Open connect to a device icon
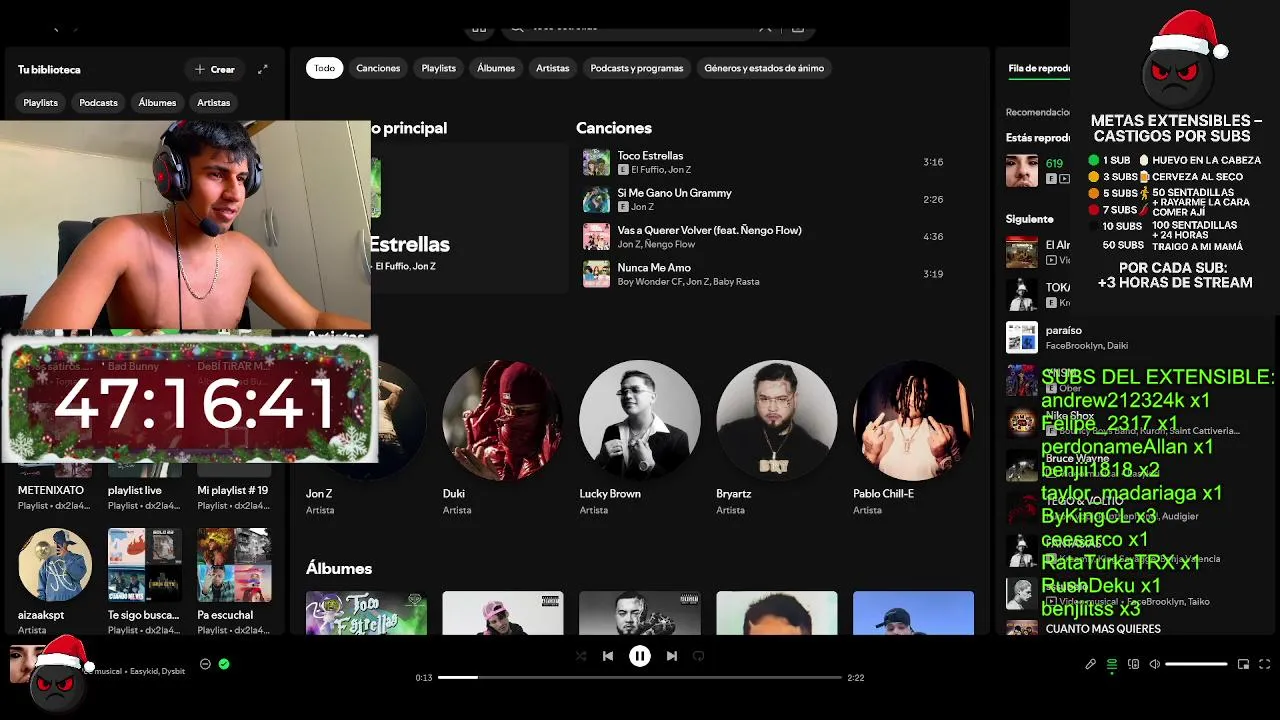This screenshot has height=720, width=1280. tap(1133, 664)
